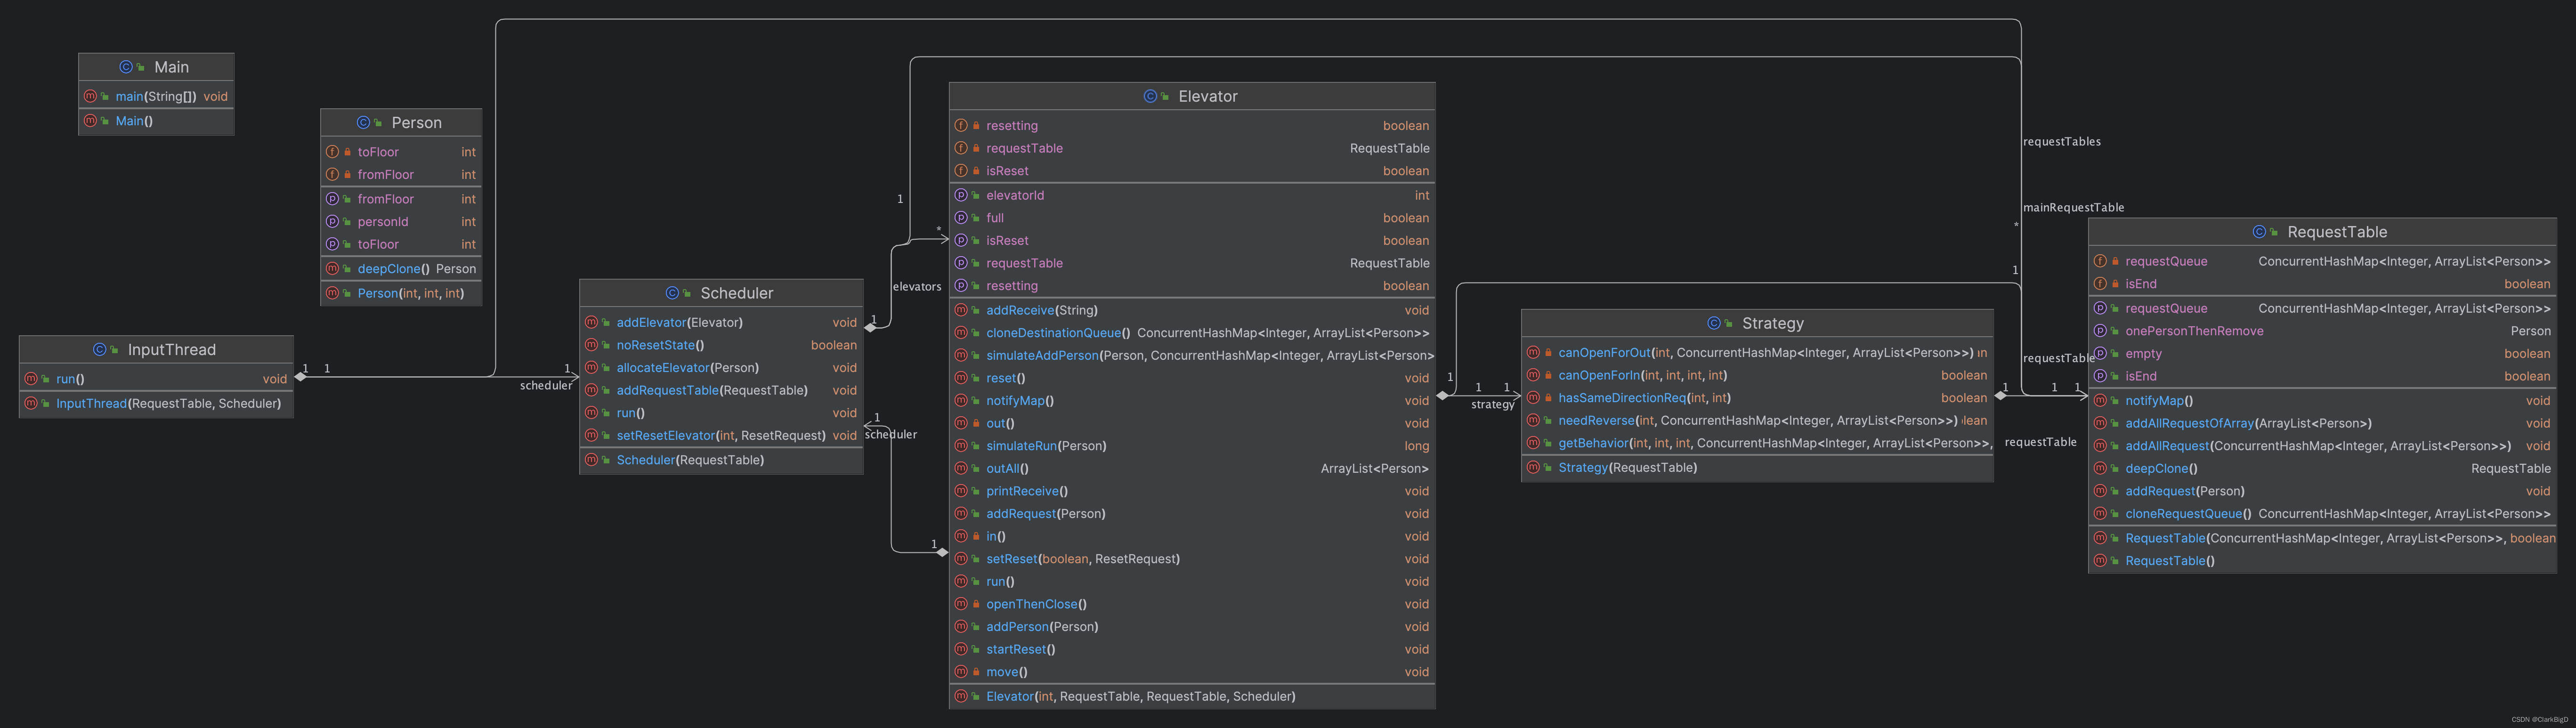Select the Elevator class title
This screenshot has height=728, width=2576.
(1208, 97)
